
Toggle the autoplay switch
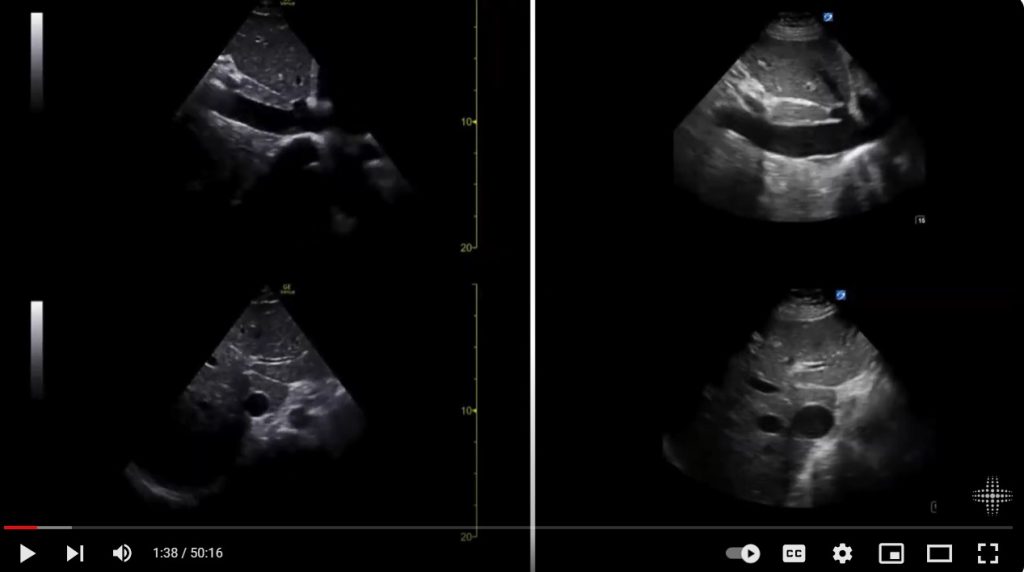[x=743, y=553]
